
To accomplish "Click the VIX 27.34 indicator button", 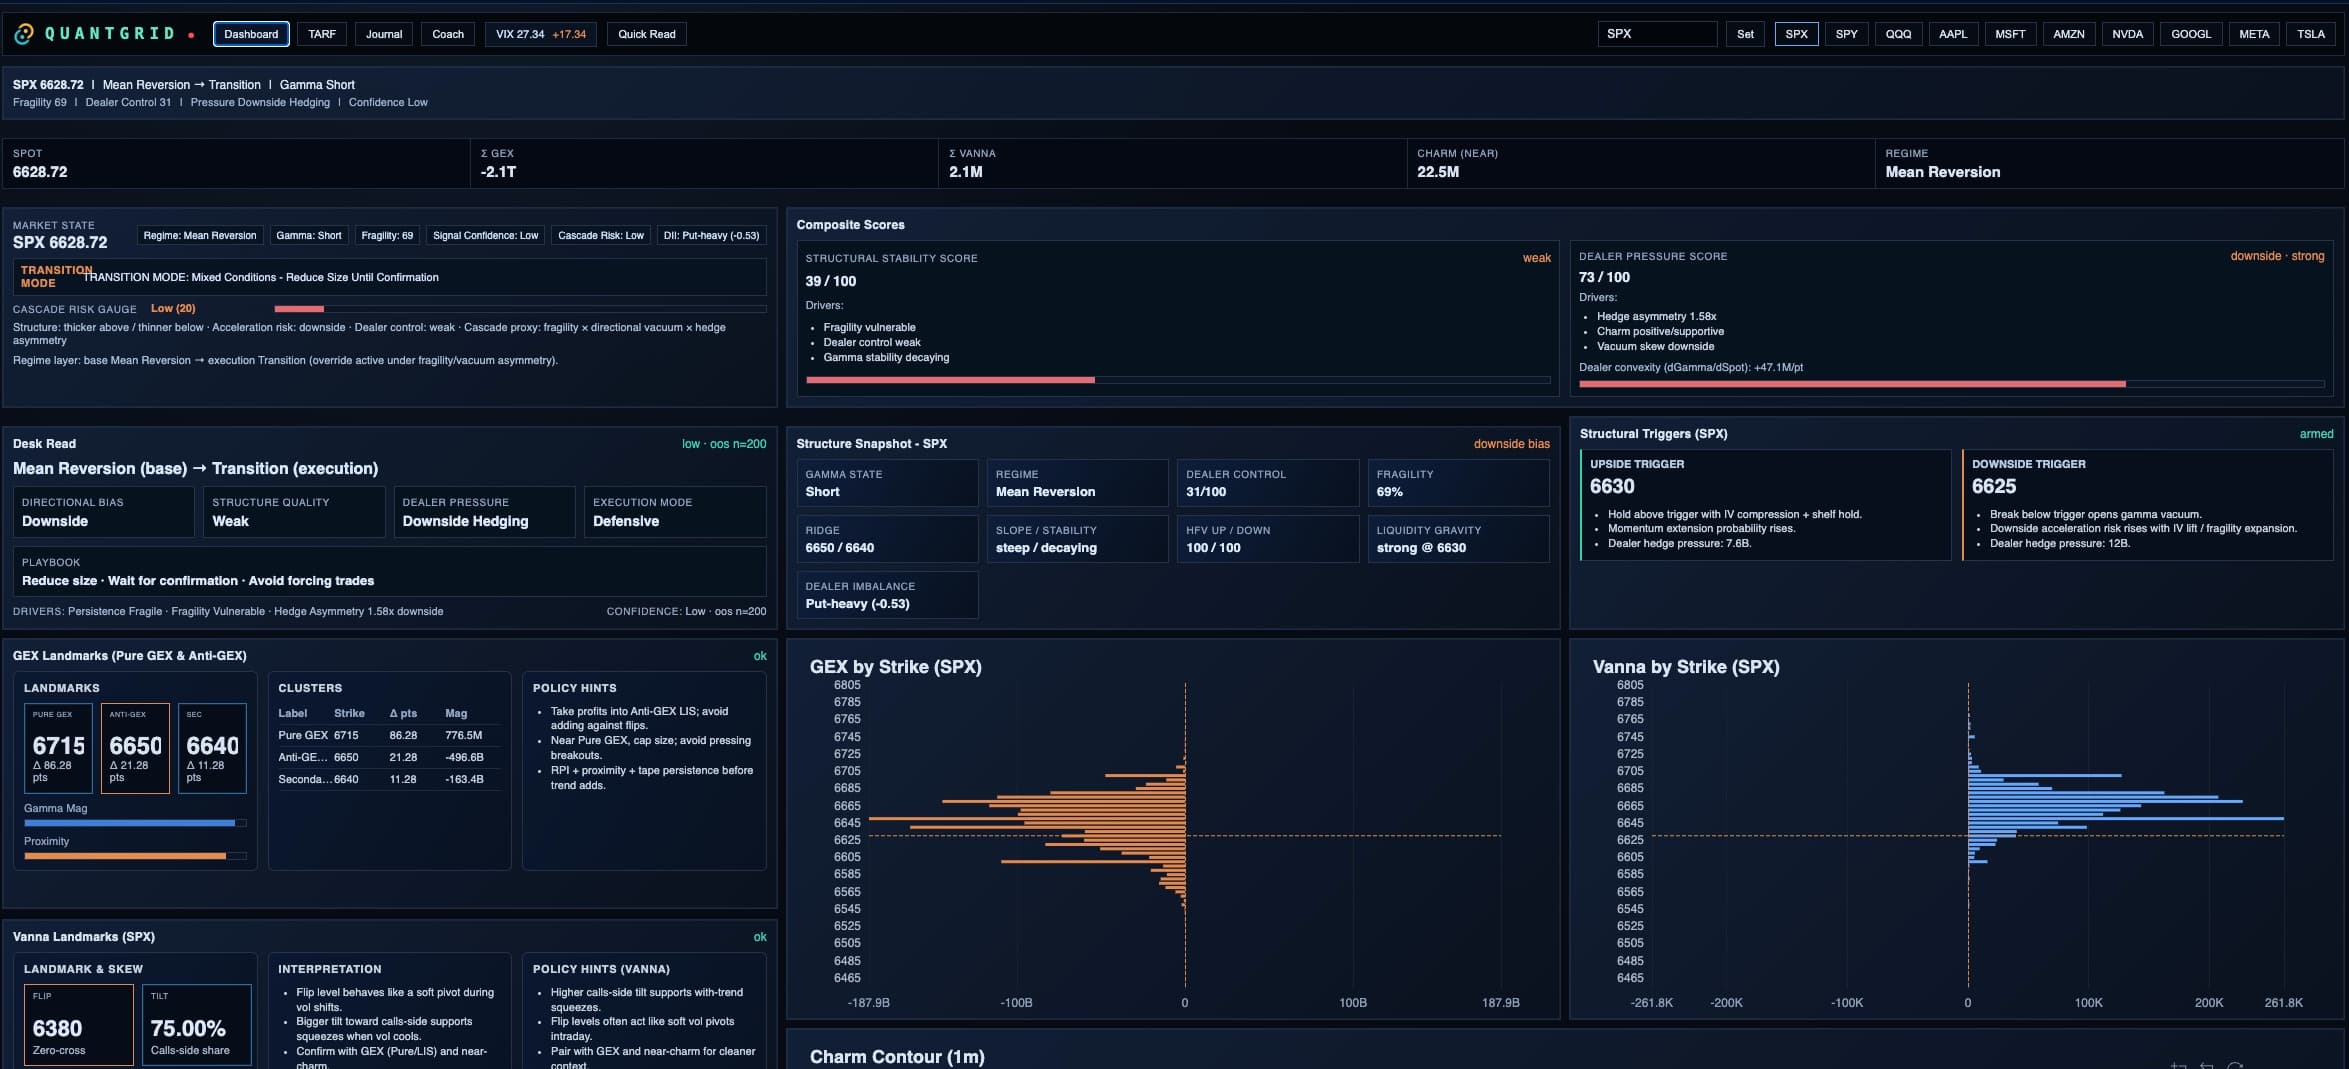I will pos(540,34).
